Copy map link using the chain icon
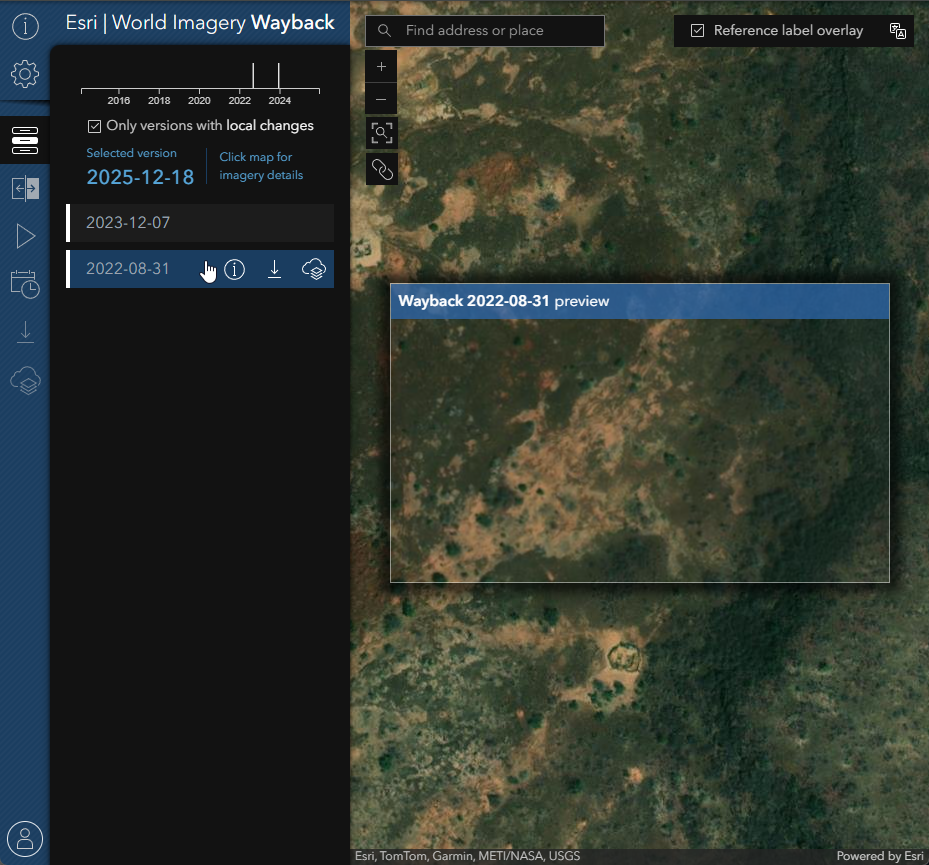Image resolution: width=929 pixels, height=865 pixels. pos(381,169)
